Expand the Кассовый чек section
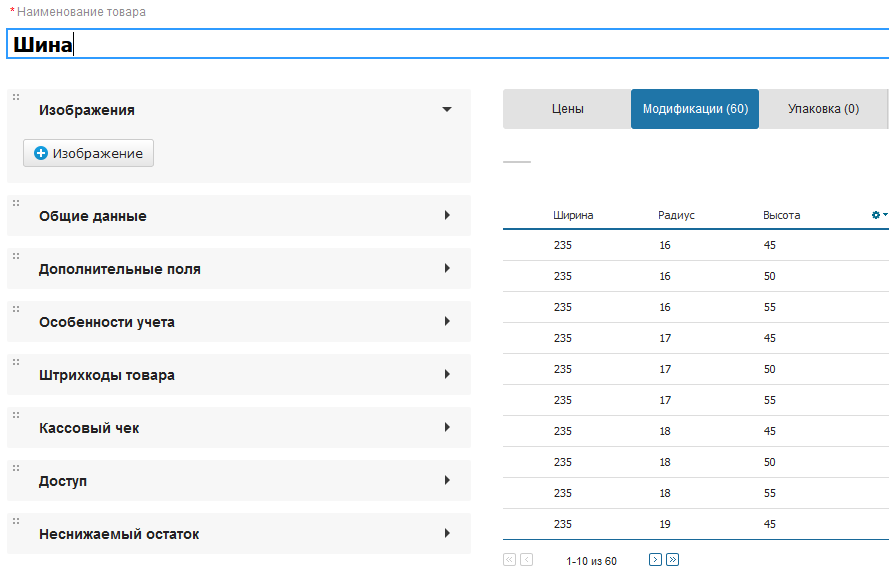The height and width of the screenshot is (581, 889). [x=447, y=427]
